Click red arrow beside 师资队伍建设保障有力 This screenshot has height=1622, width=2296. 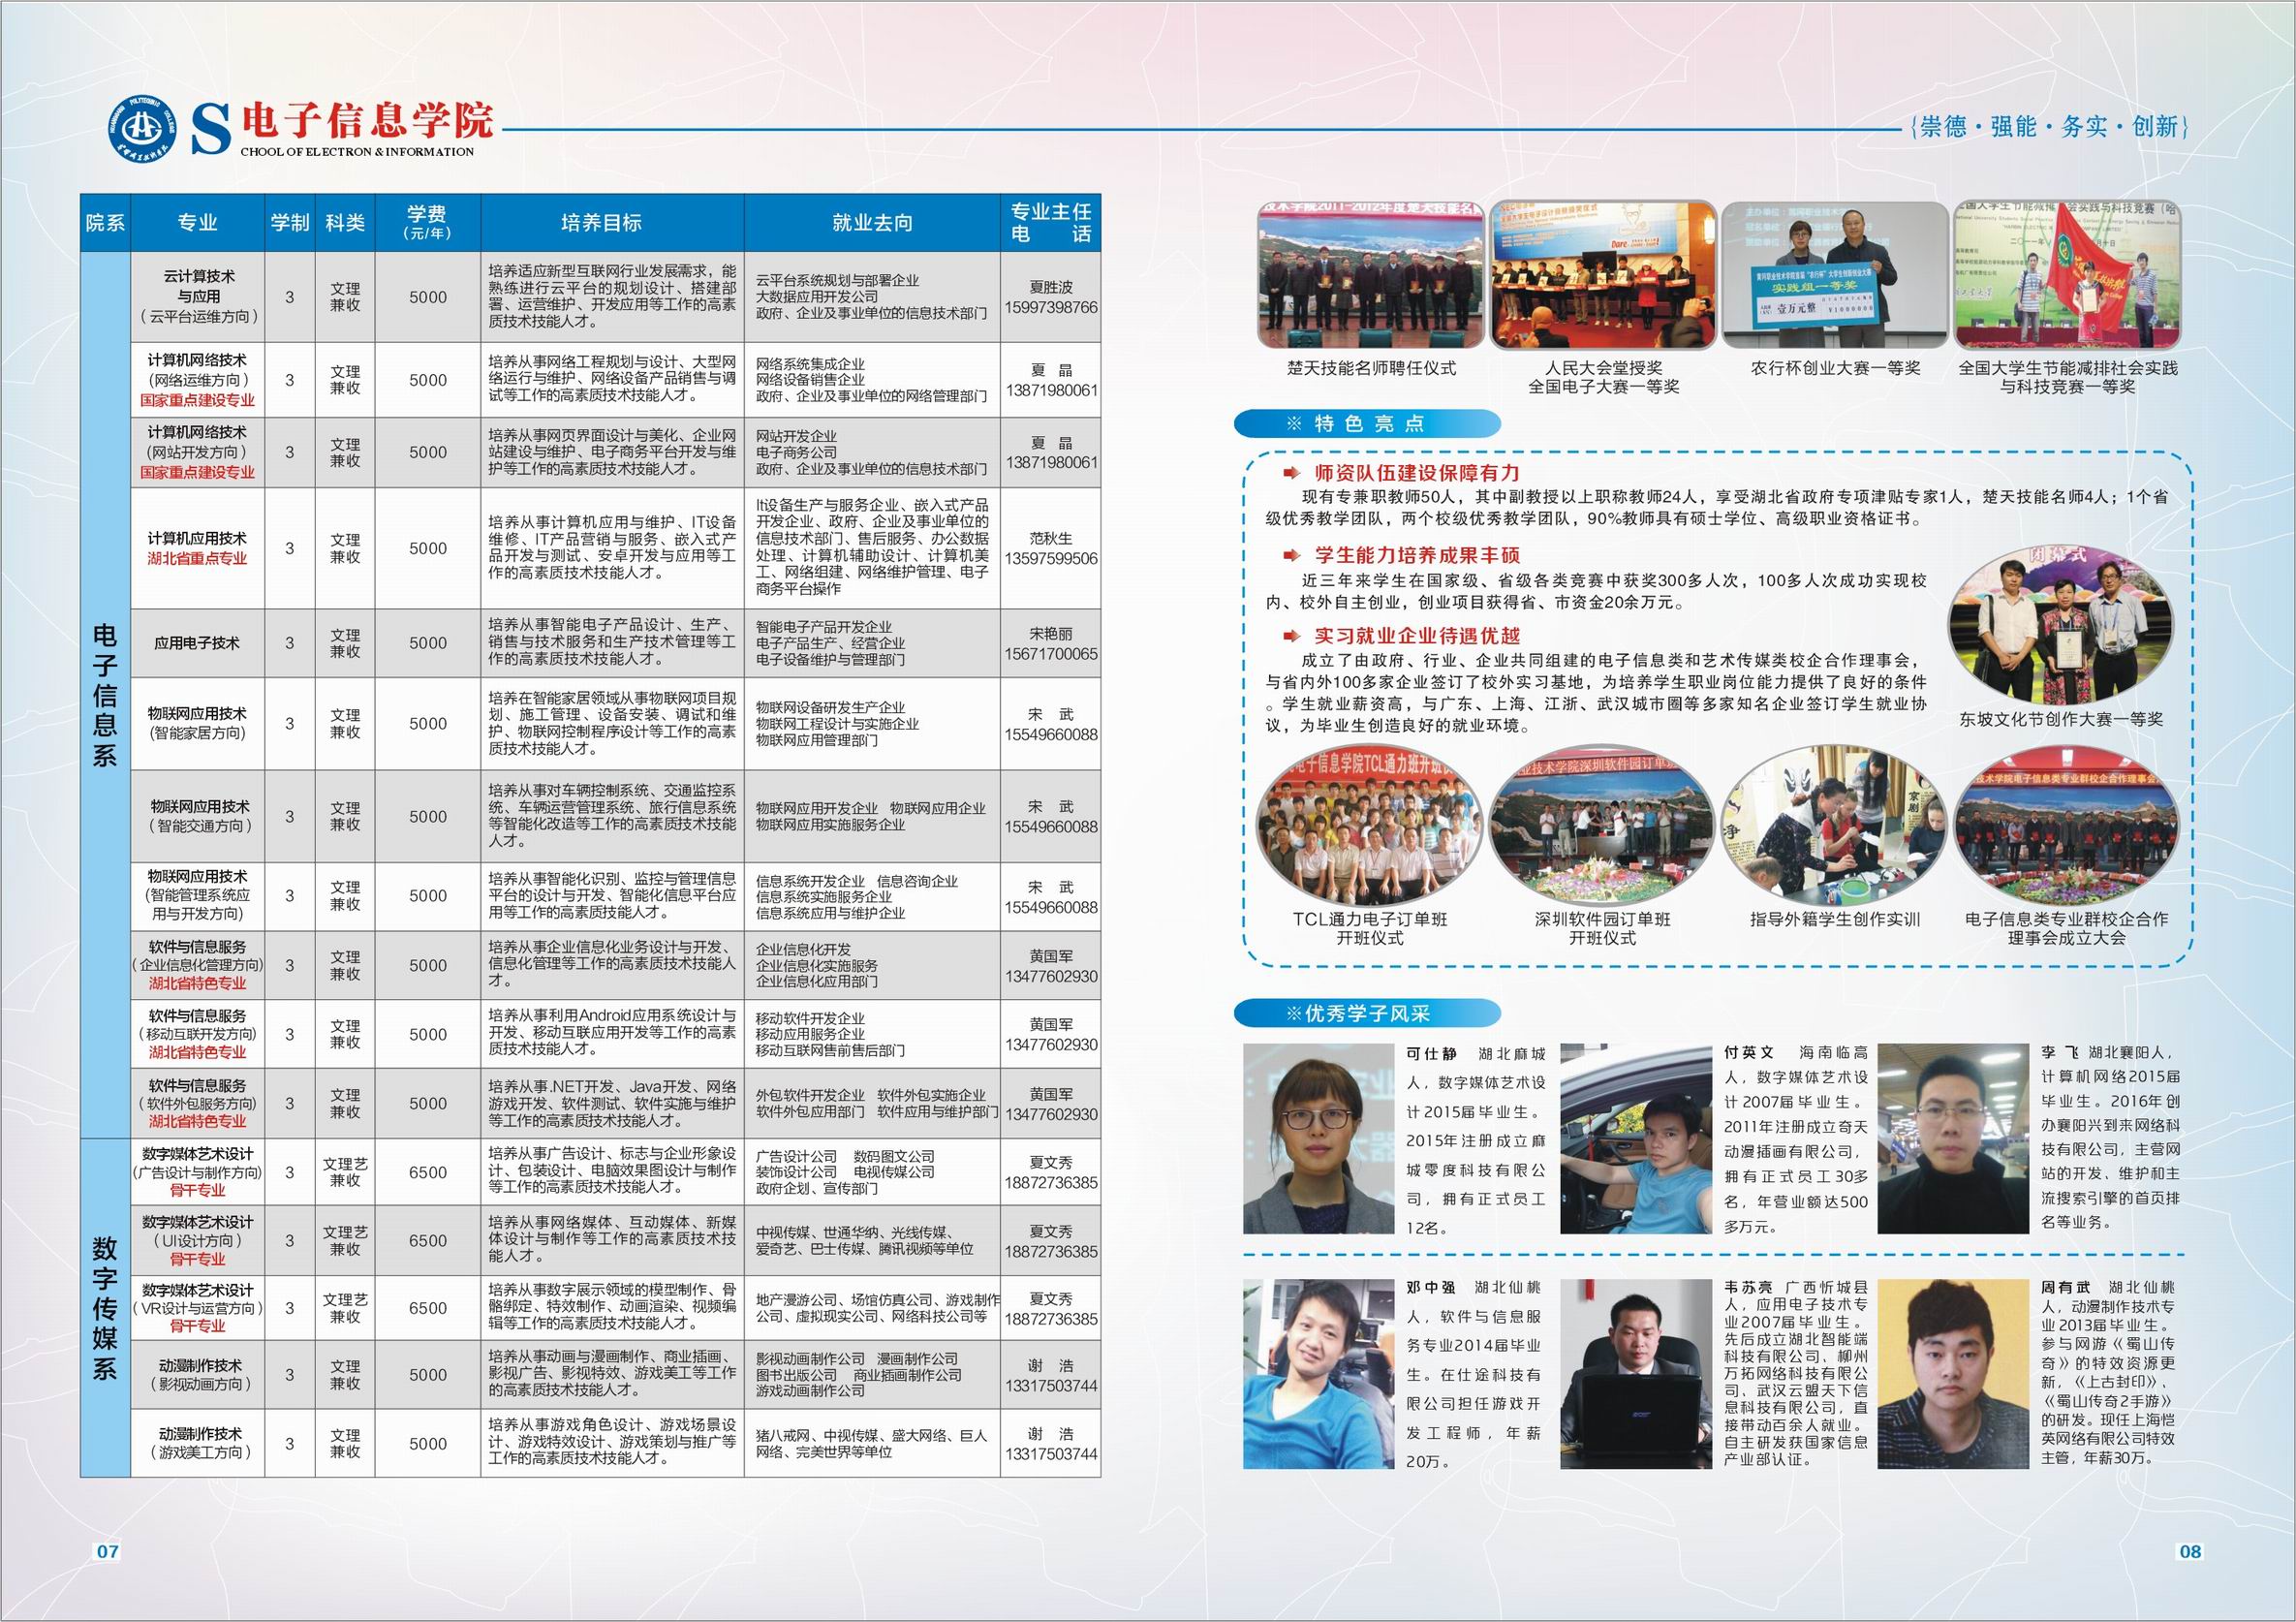click(x=1293, y=473)
